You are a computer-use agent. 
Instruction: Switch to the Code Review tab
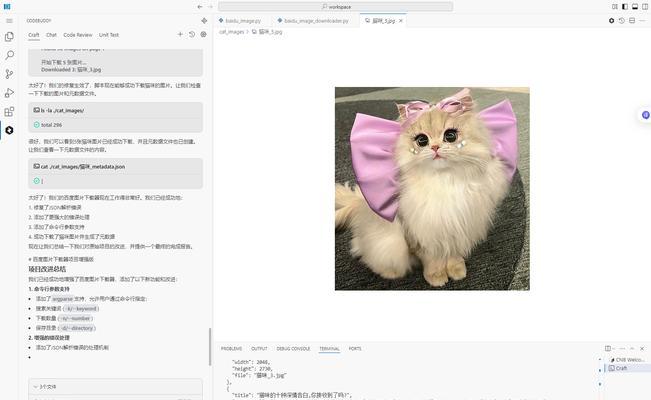78,35
